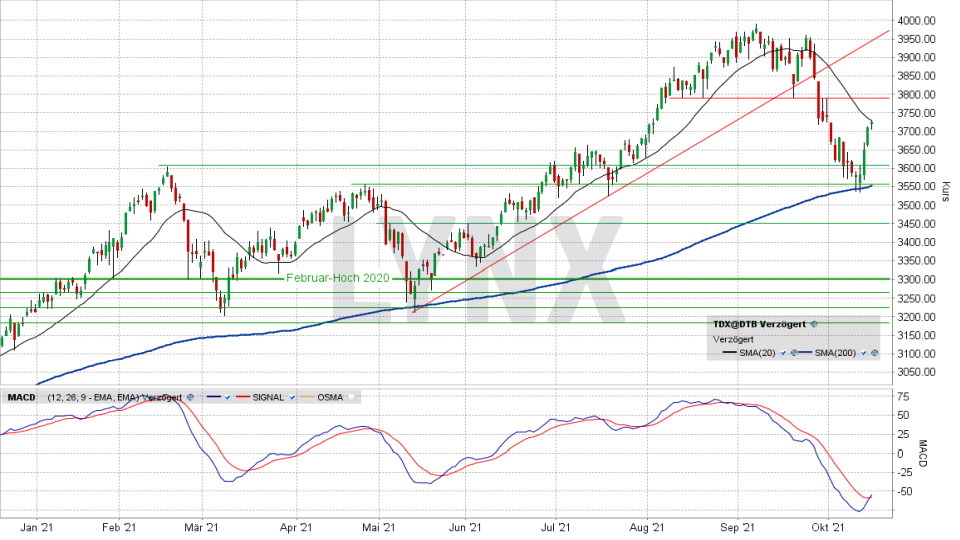Screen dimensions: 960x540
Task: Select the MACD indicator title
Action: coord(21,397)
